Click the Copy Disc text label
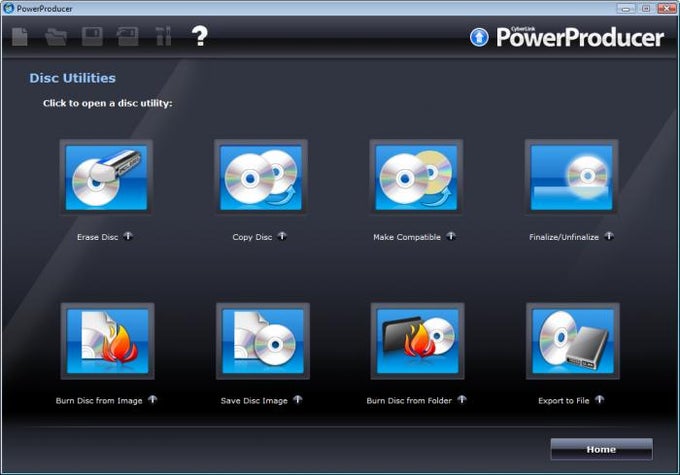 252,237
